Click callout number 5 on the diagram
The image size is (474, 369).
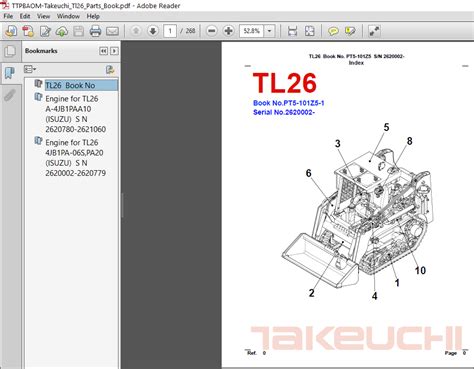386,127
